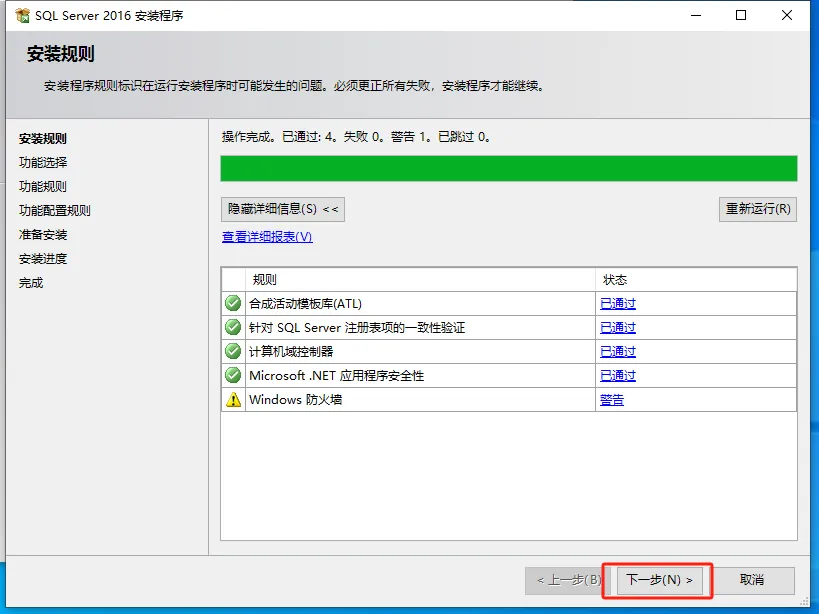819x614 pixels.
Task: Select 功能配置规则 step in sidebar
Action: (55, 210)
